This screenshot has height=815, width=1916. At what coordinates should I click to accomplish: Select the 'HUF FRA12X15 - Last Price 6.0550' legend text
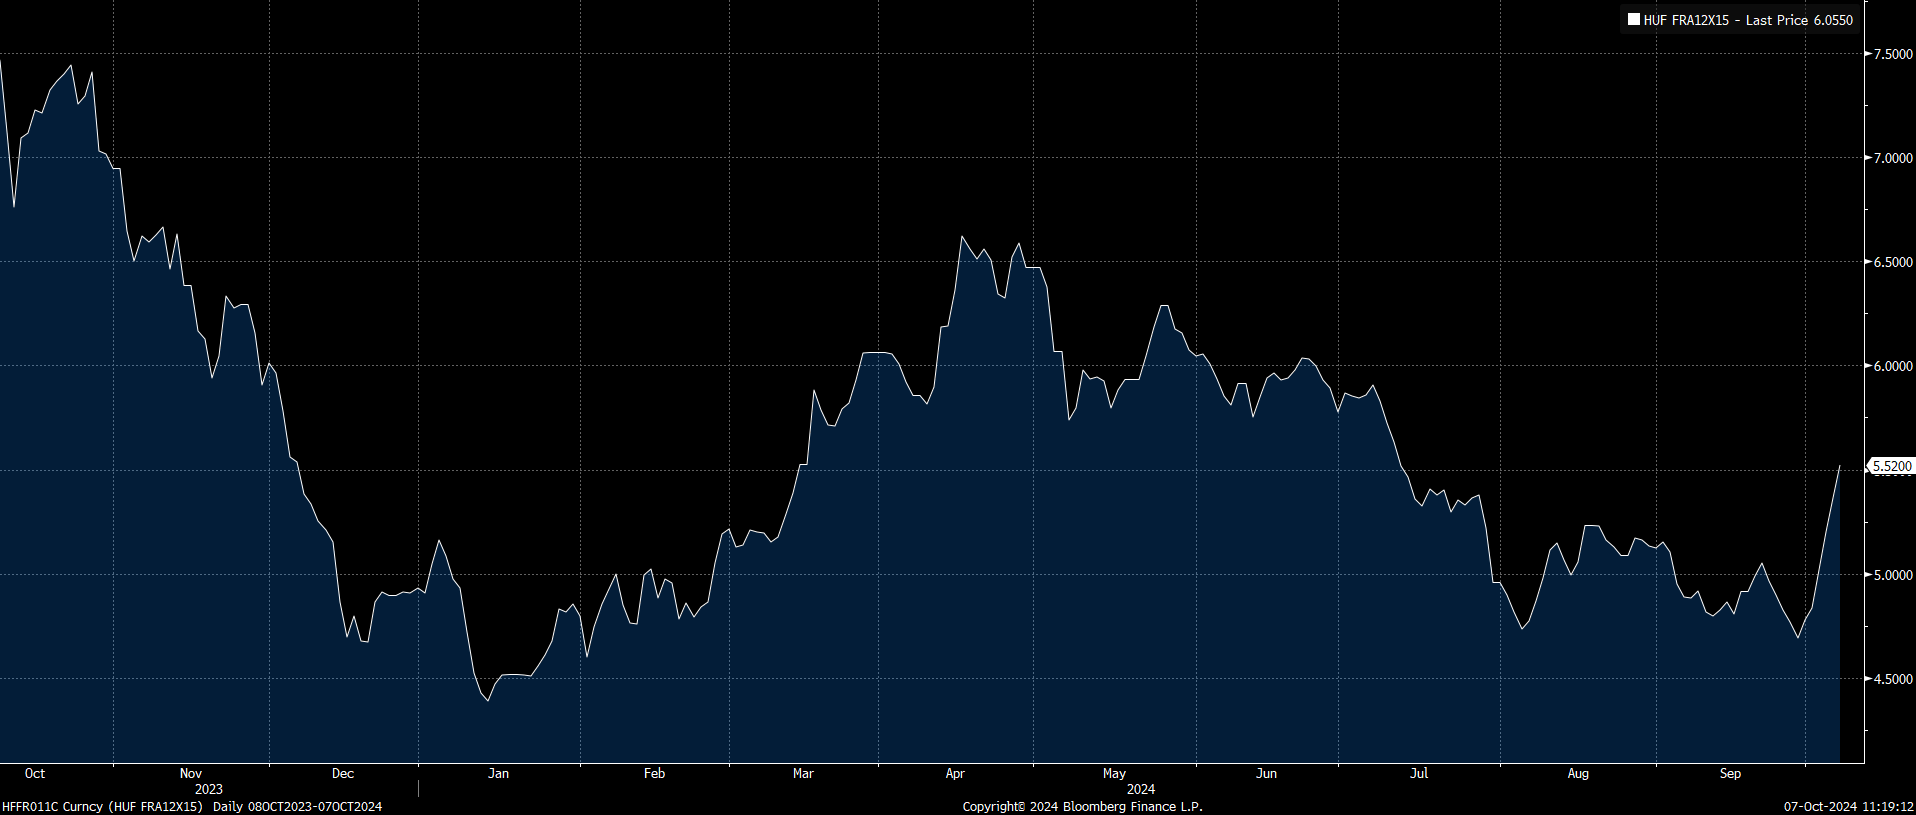tap(1748, 20)
